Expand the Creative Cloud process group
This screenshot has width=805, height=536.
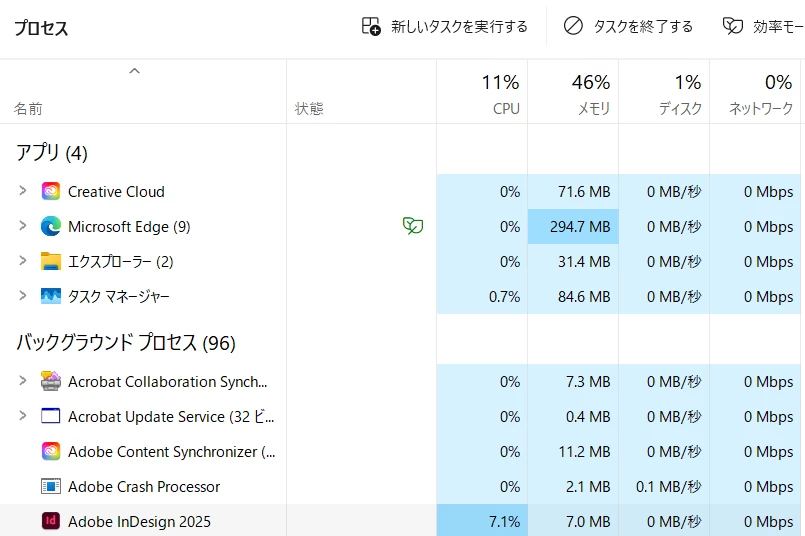(23, 191)
